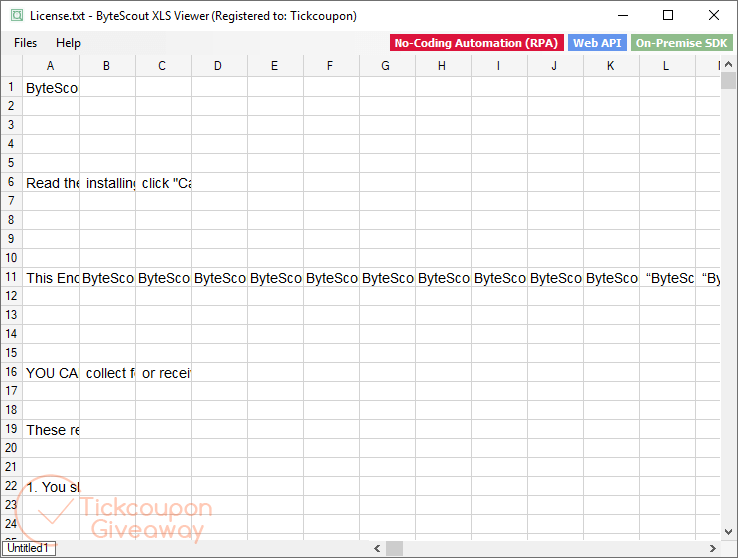Click the Web API button

point(597,43)
